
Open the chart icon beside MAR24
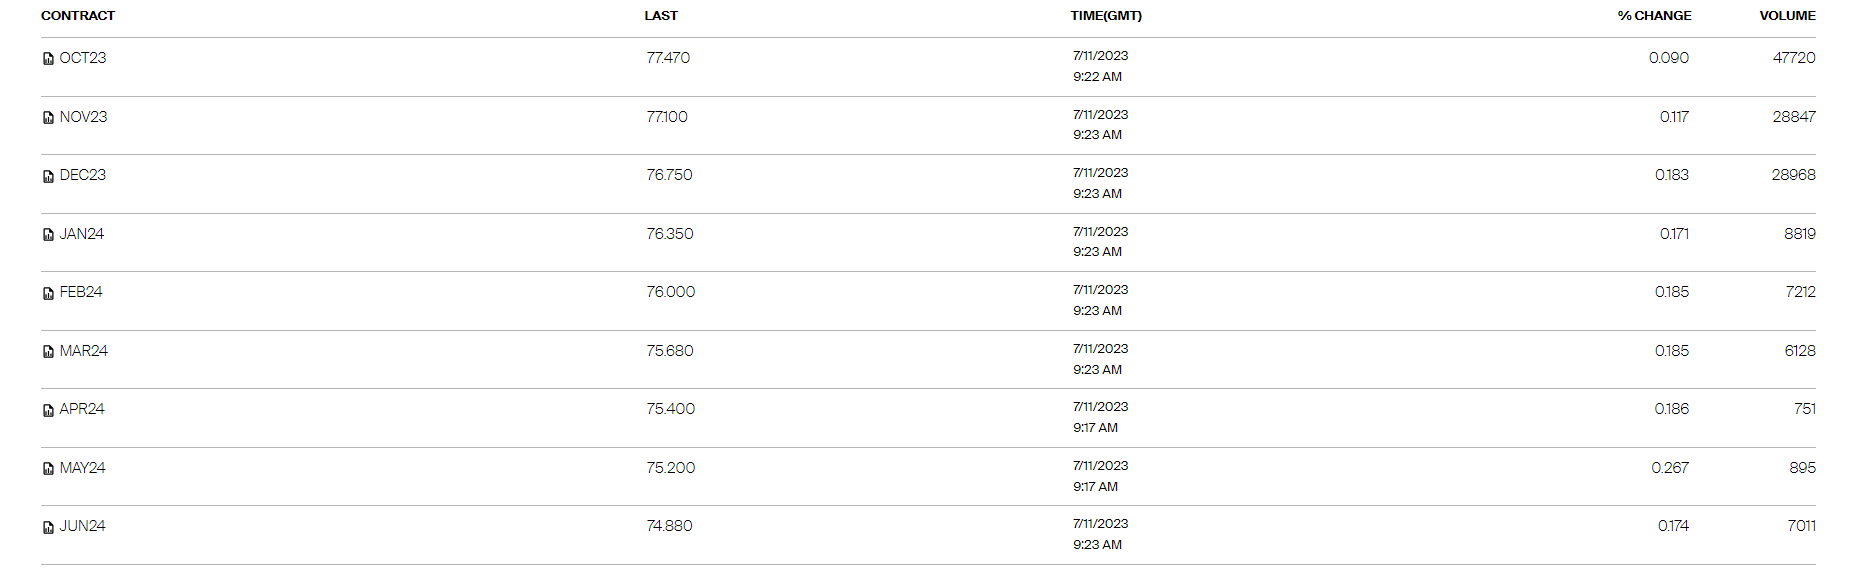point(48,352)
